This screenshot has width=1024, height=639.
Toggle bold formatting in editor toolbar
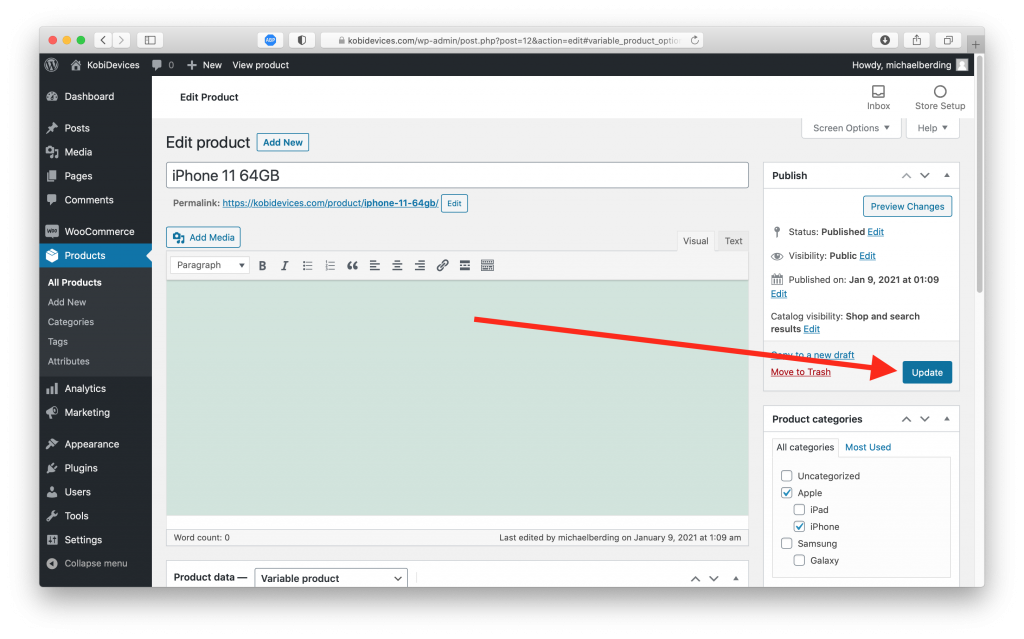[263, 265]
